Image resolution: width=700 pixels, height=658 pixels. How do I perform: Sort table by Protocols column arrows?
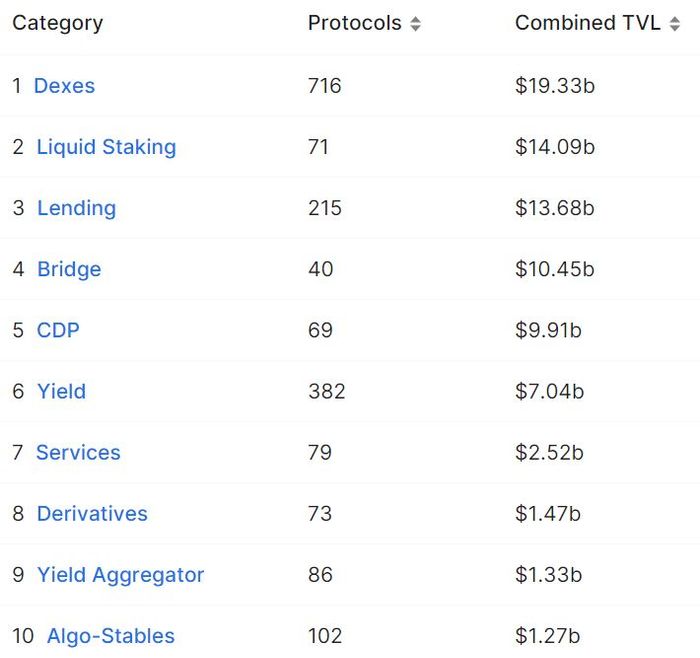point(415,24)
